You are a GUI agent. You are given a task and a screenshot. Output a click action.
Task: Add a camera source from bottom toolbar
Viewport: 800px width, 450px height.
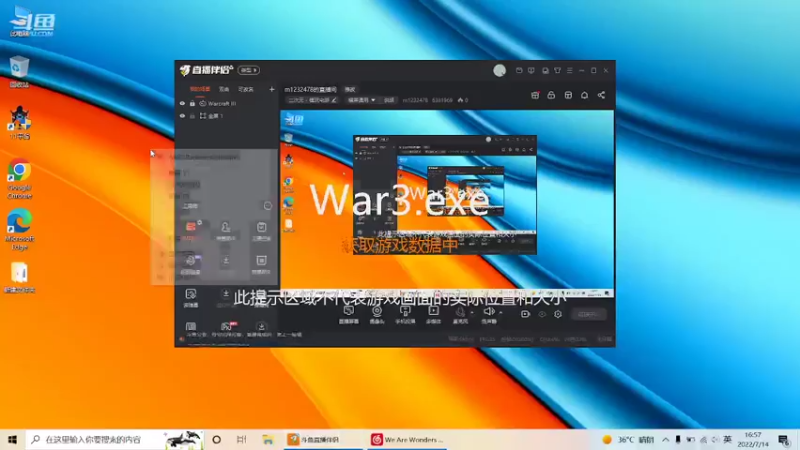pyautogui.click(x=377, y=314)
